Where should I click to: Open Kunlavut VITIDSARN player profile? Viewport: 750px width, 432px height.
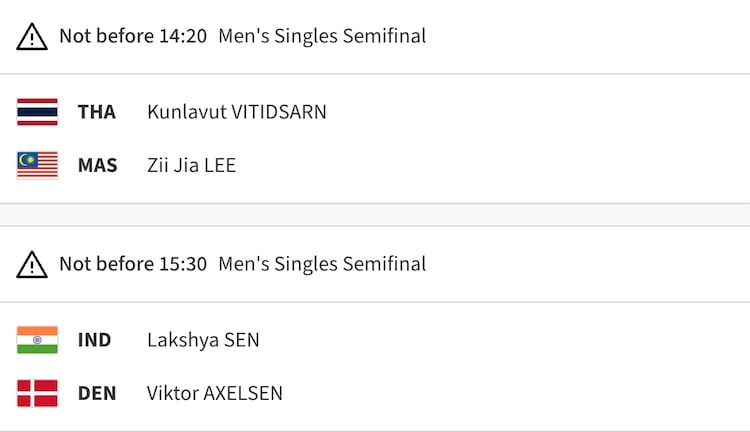(236, 112)
